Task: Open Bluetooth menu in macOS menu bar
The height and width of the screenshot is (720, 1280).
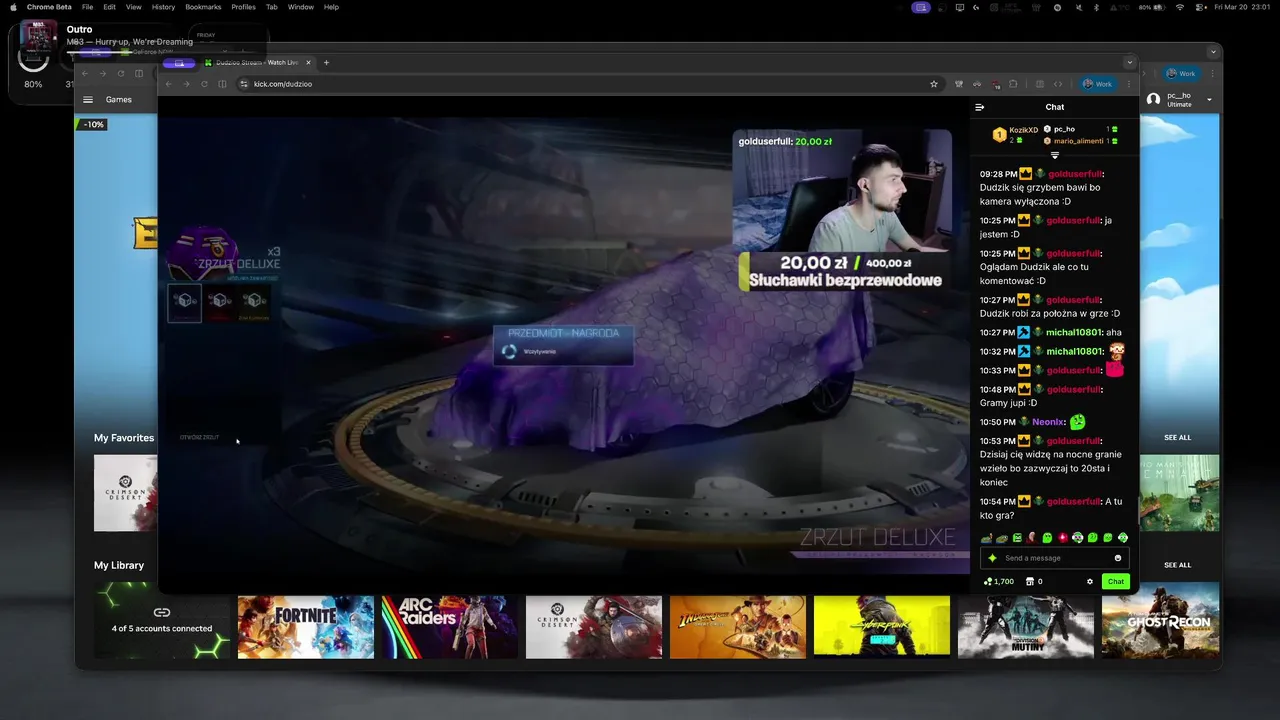Action: point(1096,7)
